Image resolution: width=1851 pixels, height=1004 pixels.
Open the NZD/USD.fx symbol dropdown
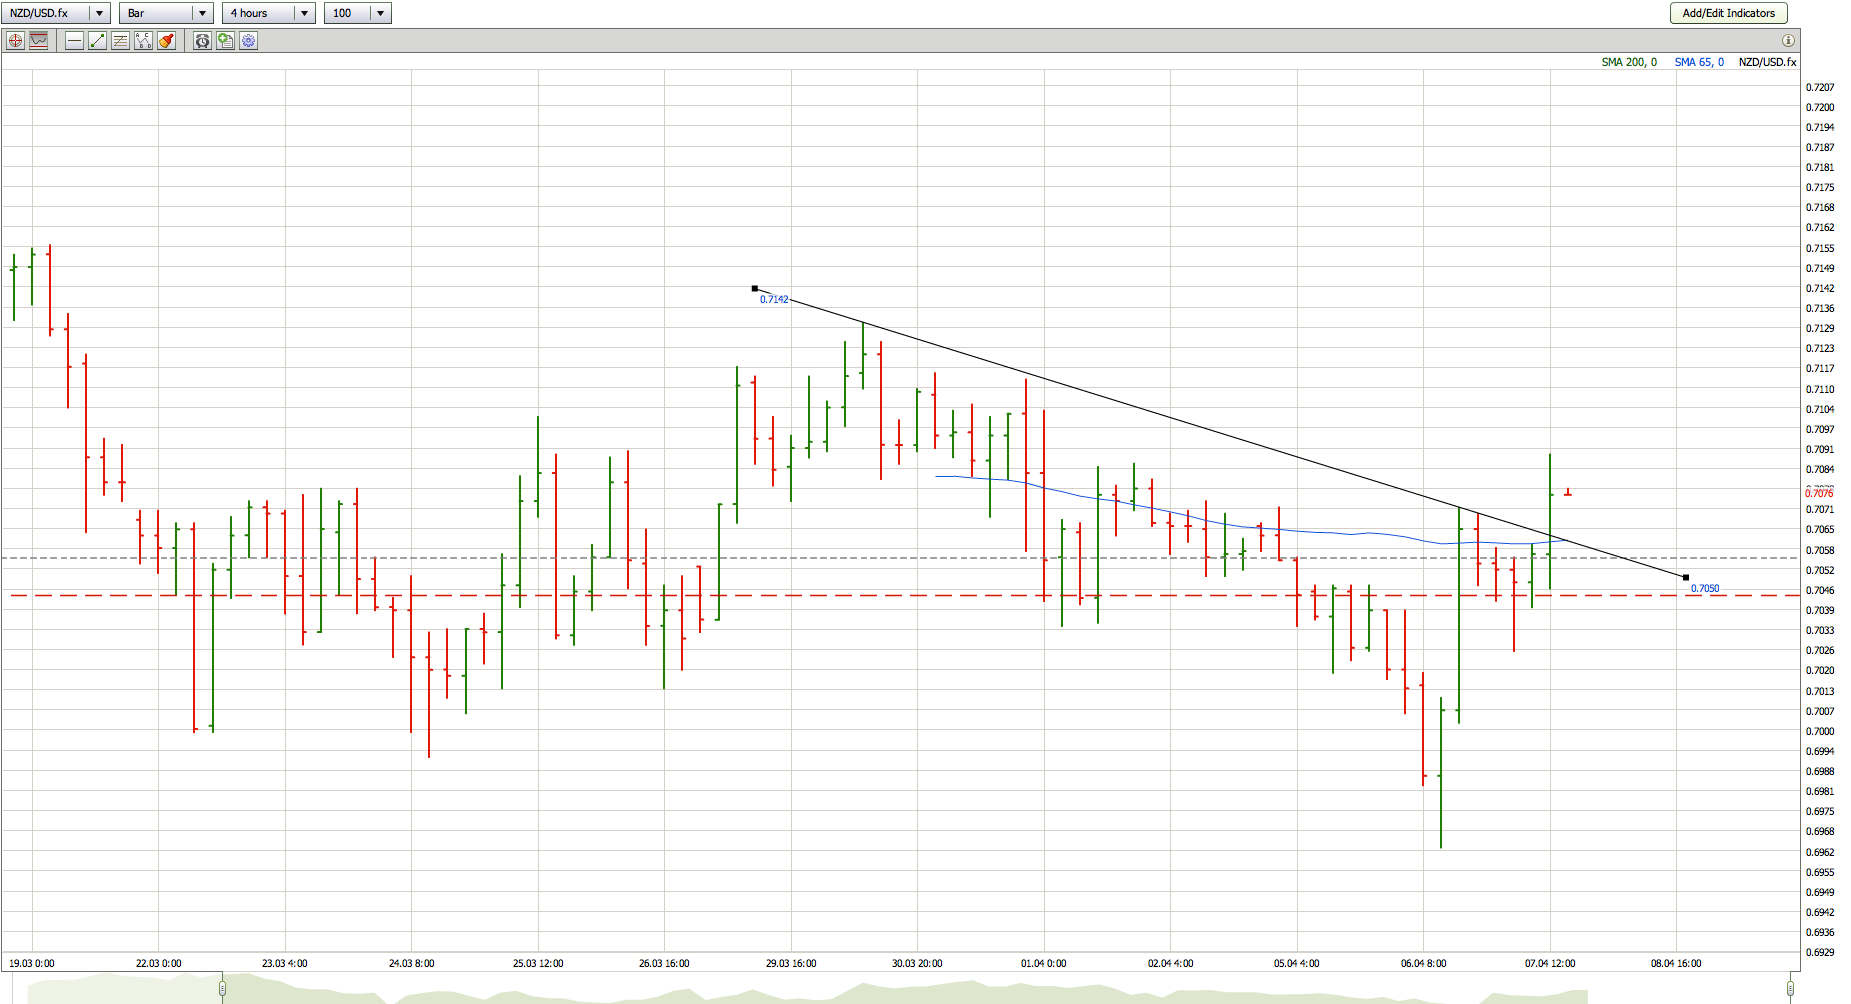click(x=99, y=13)
